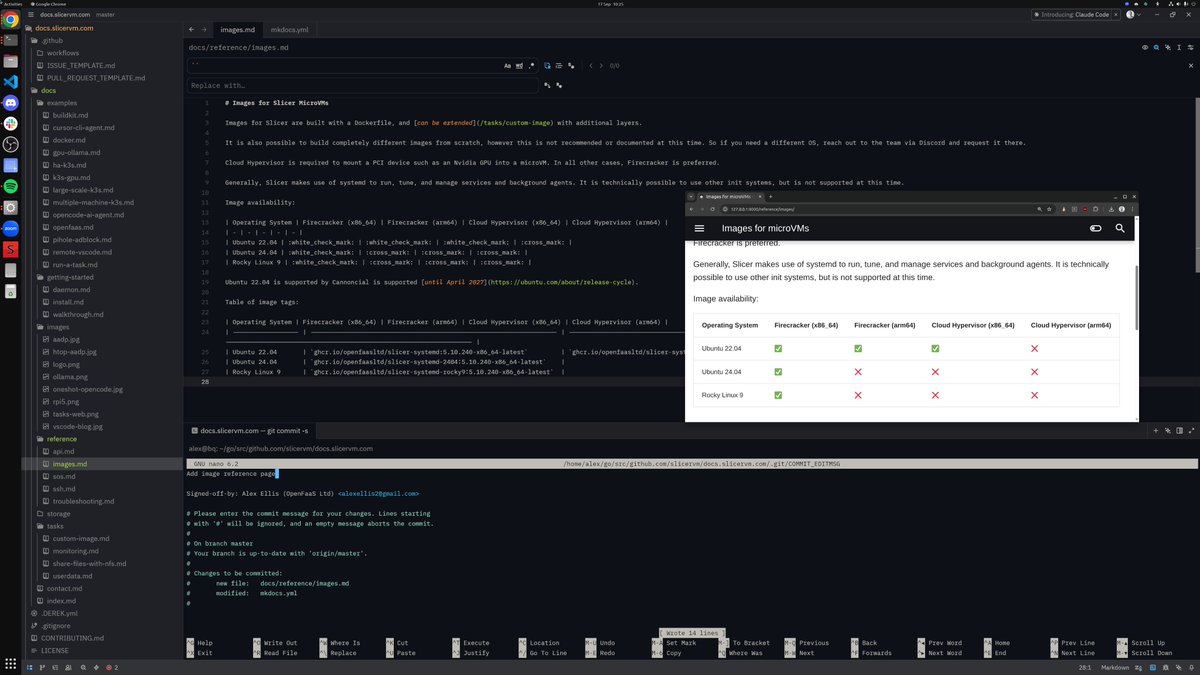This screenshot has height=675, width=1200.
Task: Open ISSUE_TEMPLATE.md in the file tree
Action: coord(83,65)
